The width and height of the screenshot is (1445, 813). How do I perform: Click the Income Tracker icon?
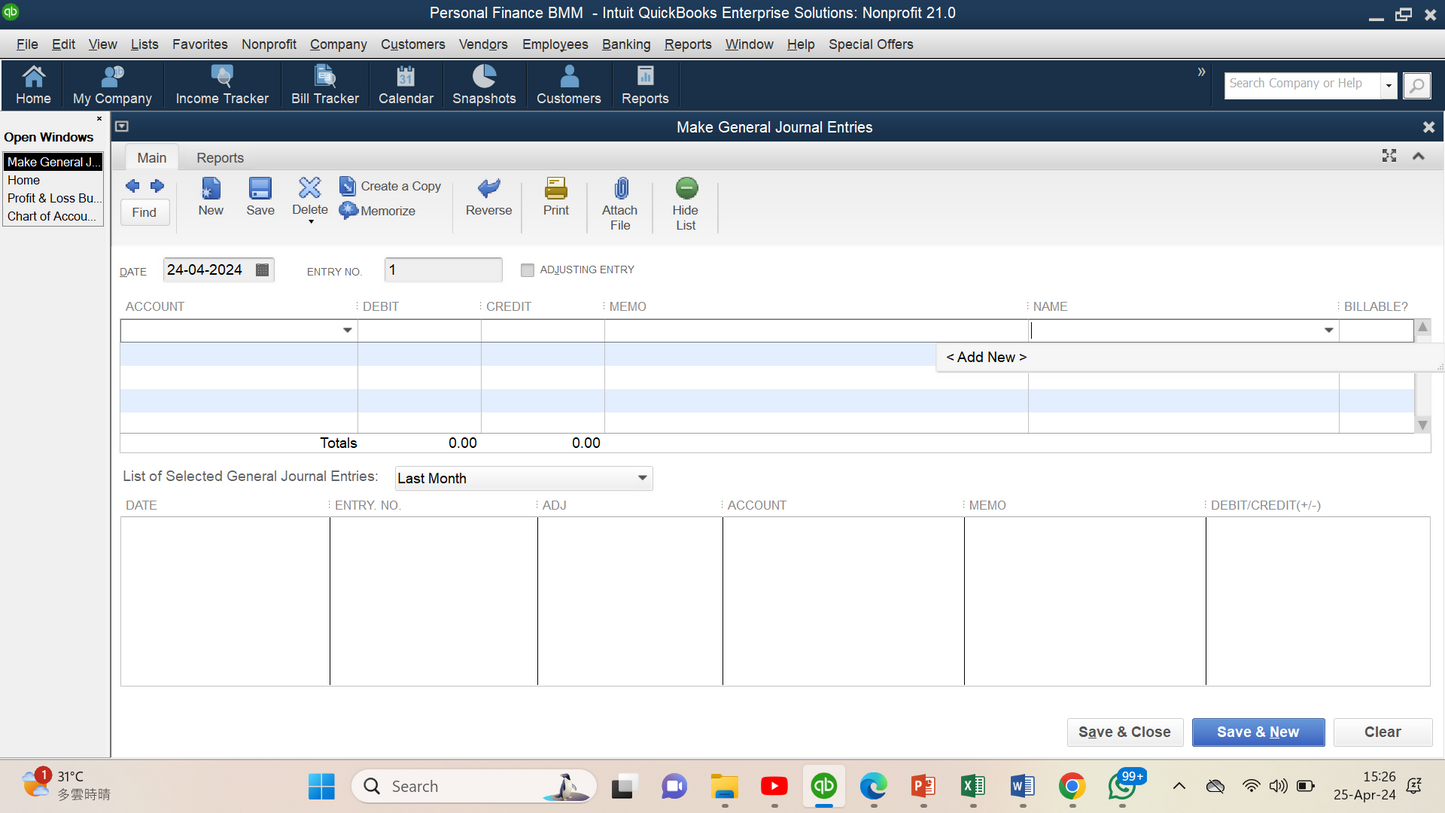pyautogui.click(x=222, y=78)
